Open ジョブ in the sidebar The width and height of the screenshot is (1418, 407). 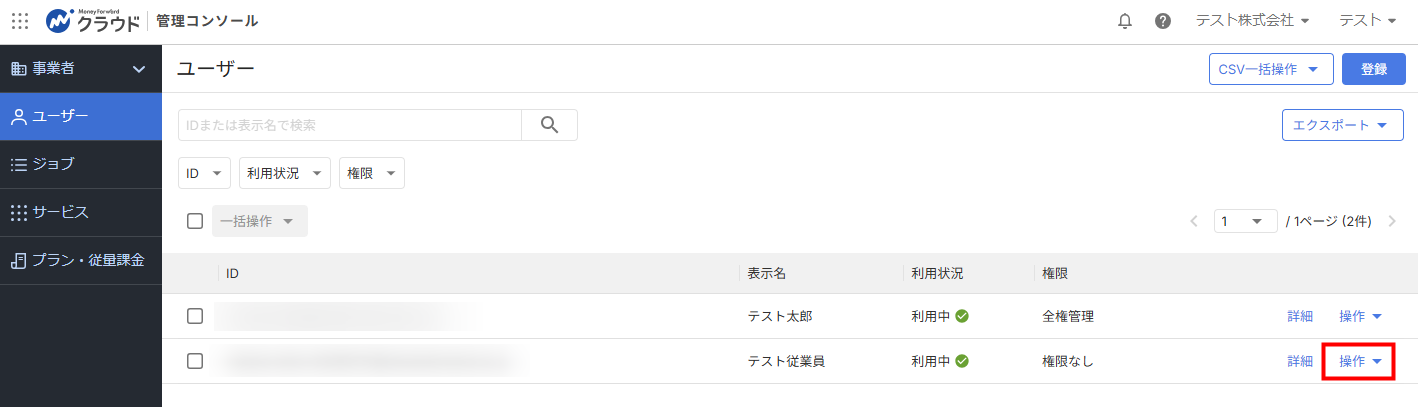click(81, 164)
